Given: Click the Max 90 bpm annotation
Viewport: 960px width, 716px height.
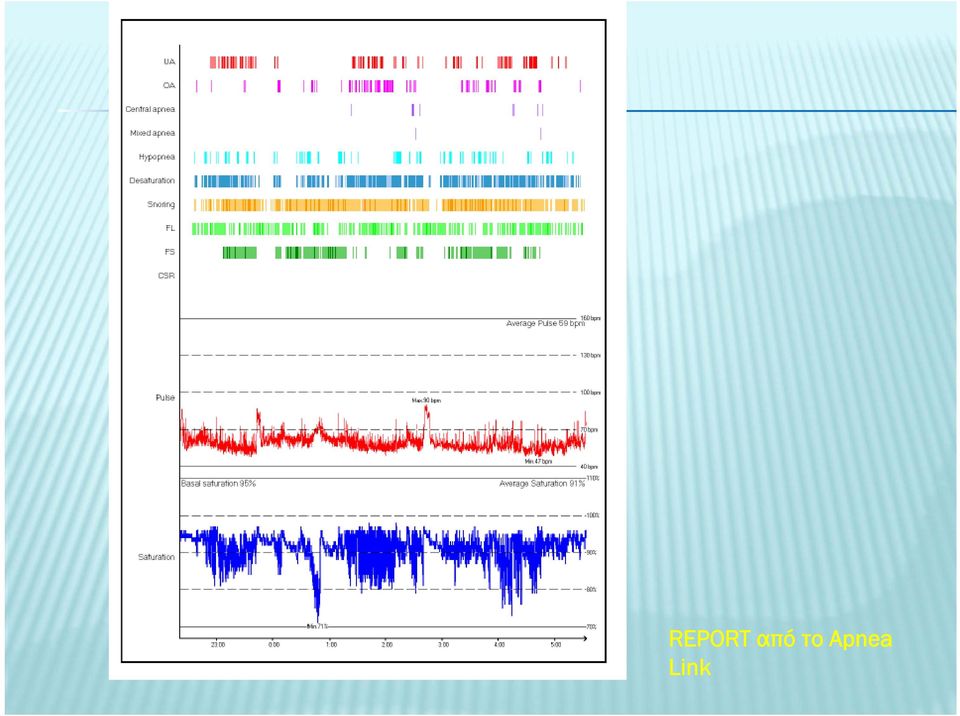Looking at the screenshot, I should coord(426,400).
